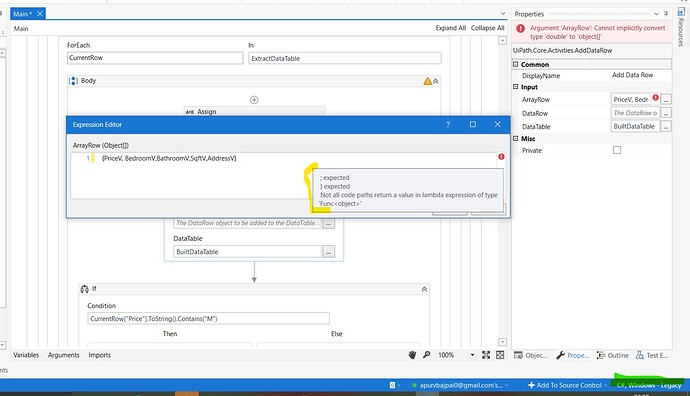Click the fit to screen icon
The width and height of the screenshot is (690, 396).
486,355
